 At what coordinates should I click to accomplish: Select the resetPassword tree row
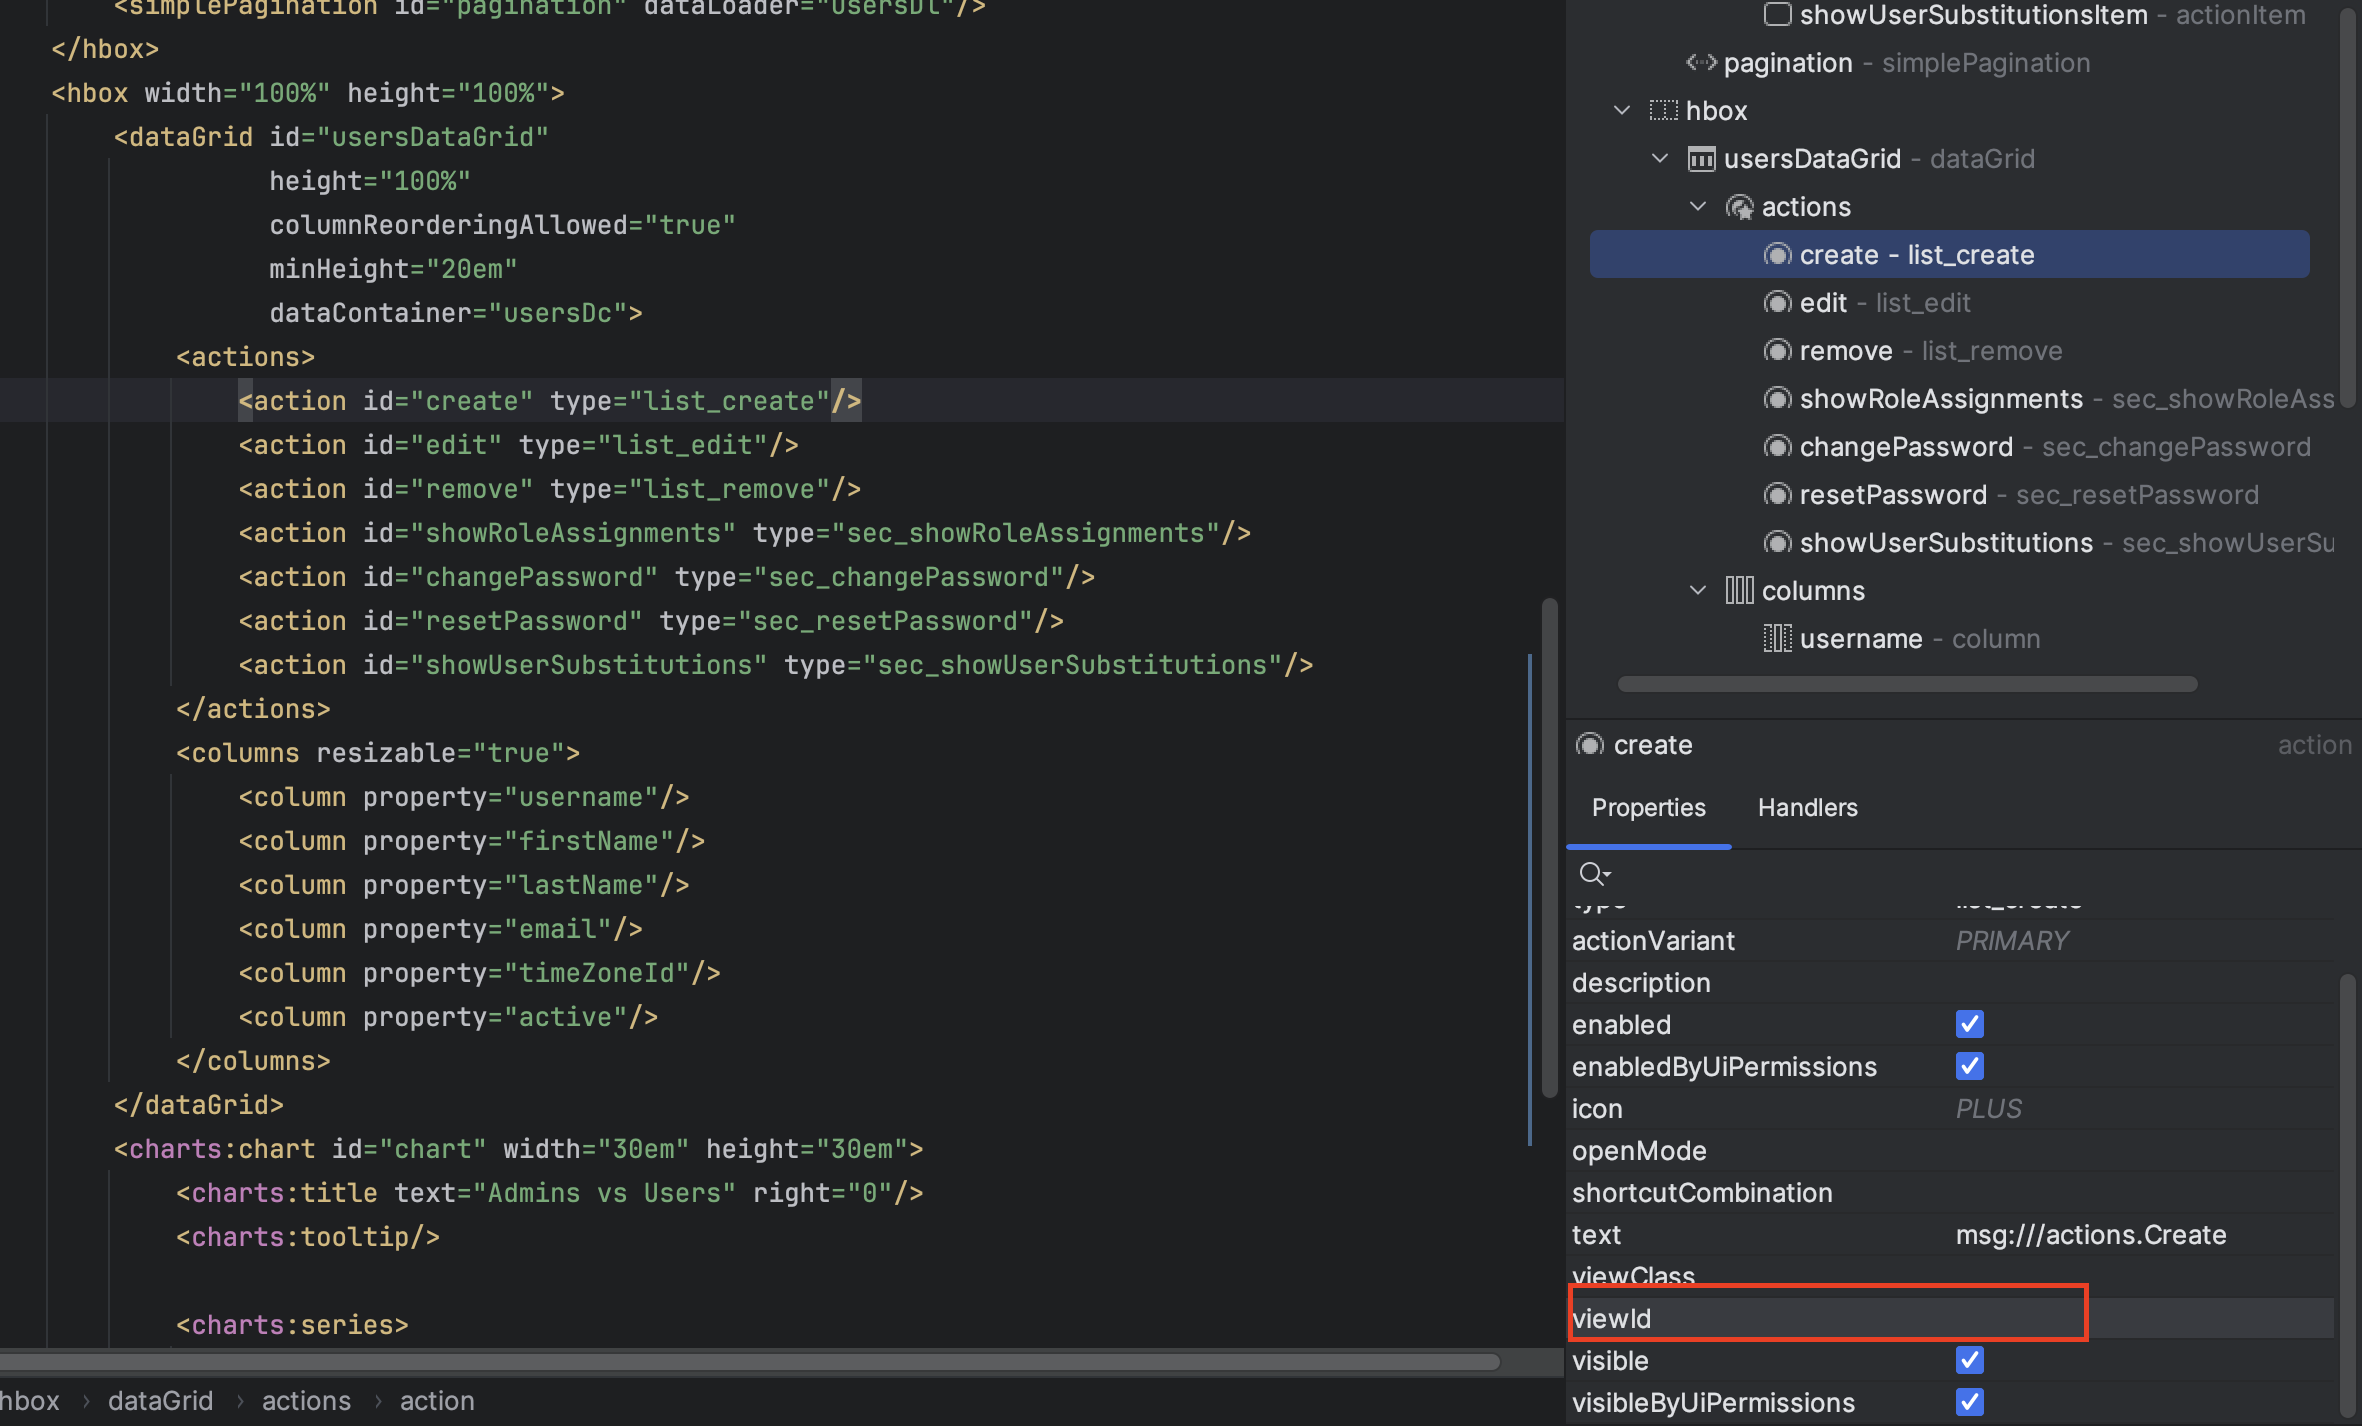click(1950, 494)
